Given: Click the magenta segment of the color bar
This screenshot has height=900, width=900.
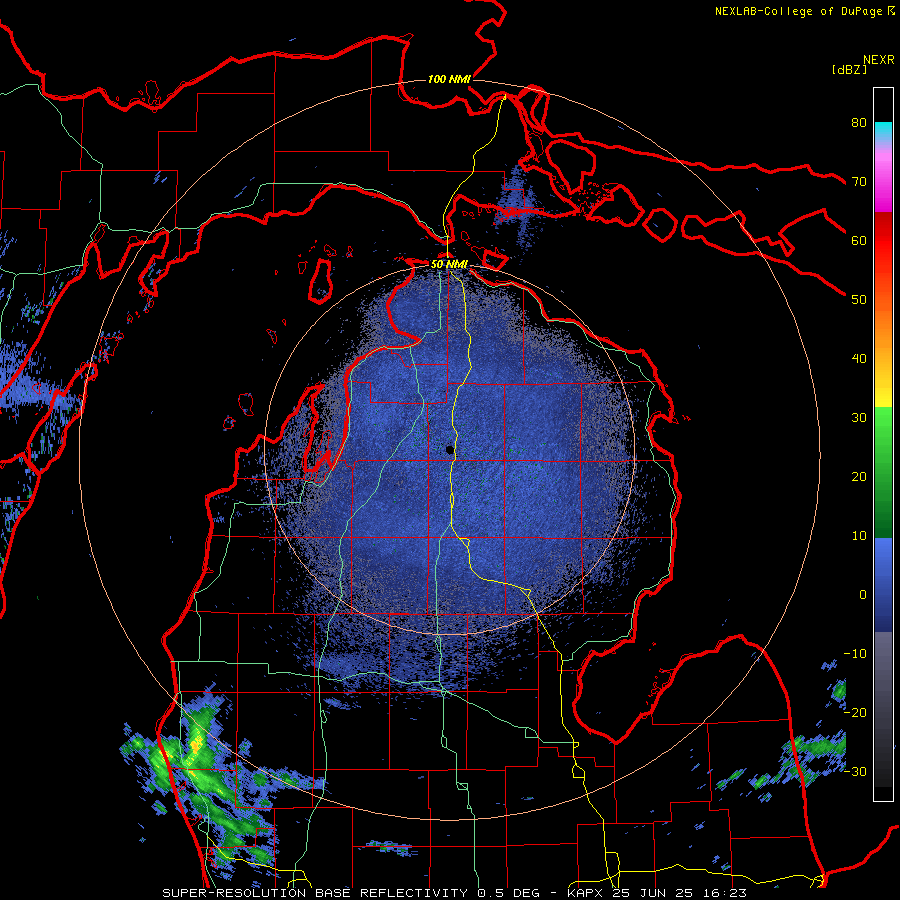Looking at the screenshot, I should coord(883,184).
